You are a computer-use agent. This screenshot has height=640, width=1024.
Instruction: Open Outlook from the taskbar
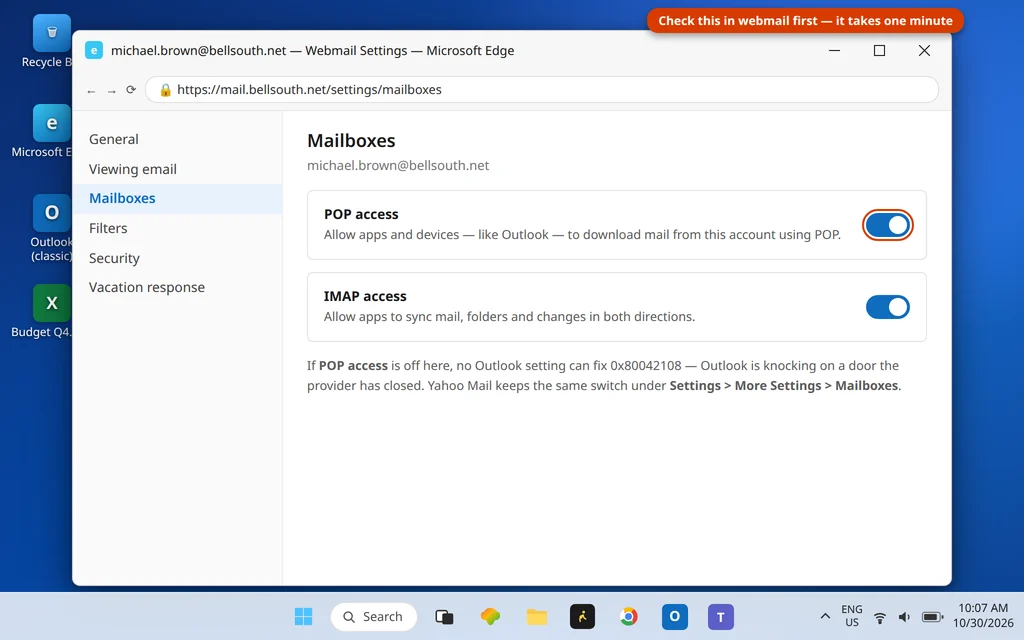click(675, 616)
